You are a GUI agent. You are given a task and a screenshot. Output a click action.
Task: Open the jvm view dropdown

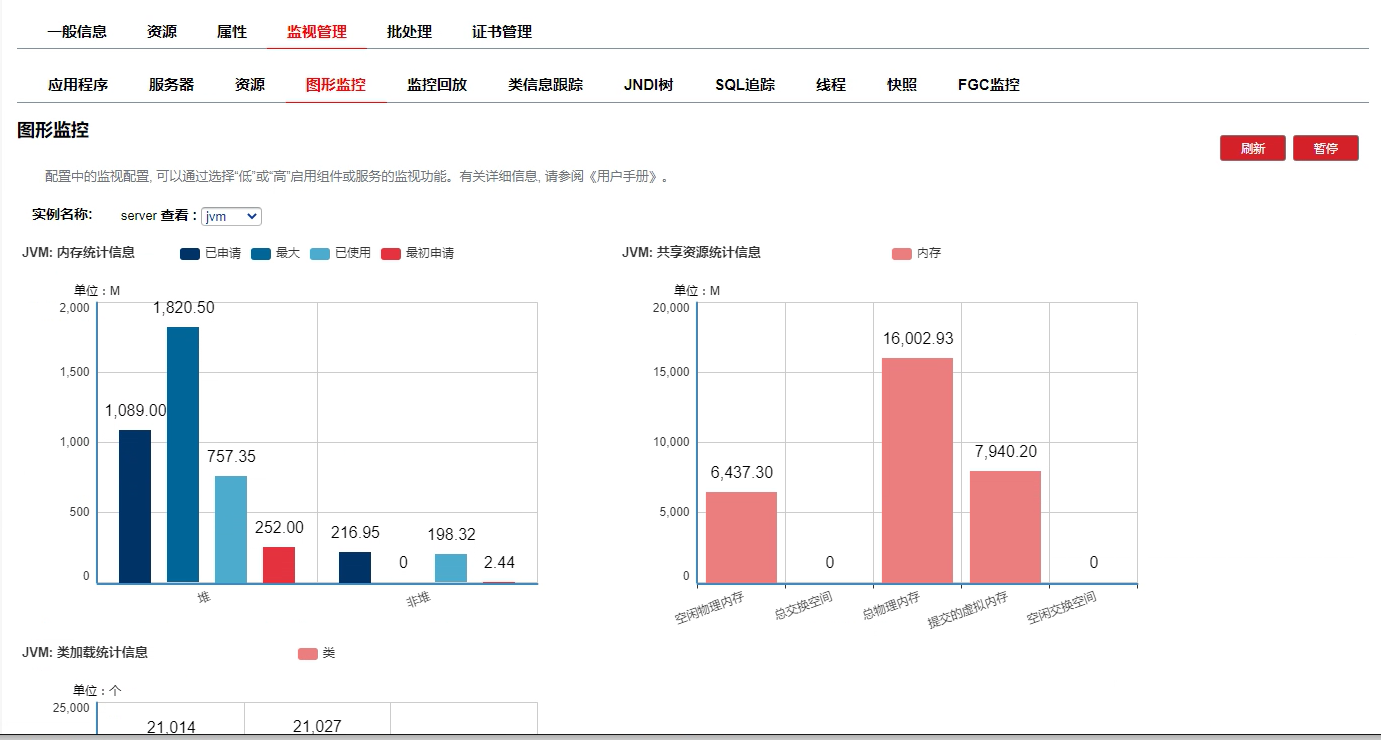231,216
